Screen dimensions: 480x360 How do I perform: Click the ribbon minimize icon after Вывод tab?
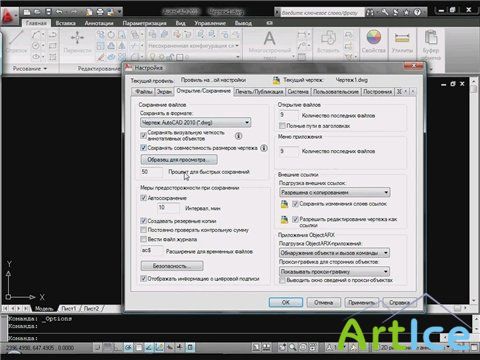click(x=270, y=23)
